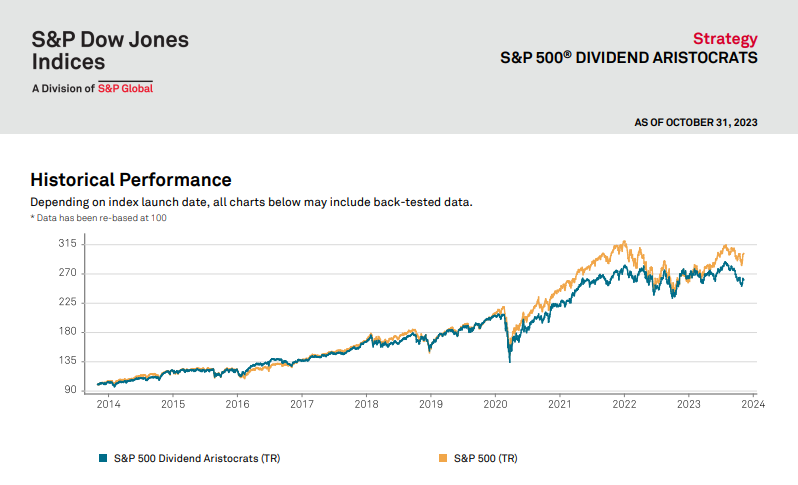
Task: Click the red Strategy heading
Action: pos(725,39)
